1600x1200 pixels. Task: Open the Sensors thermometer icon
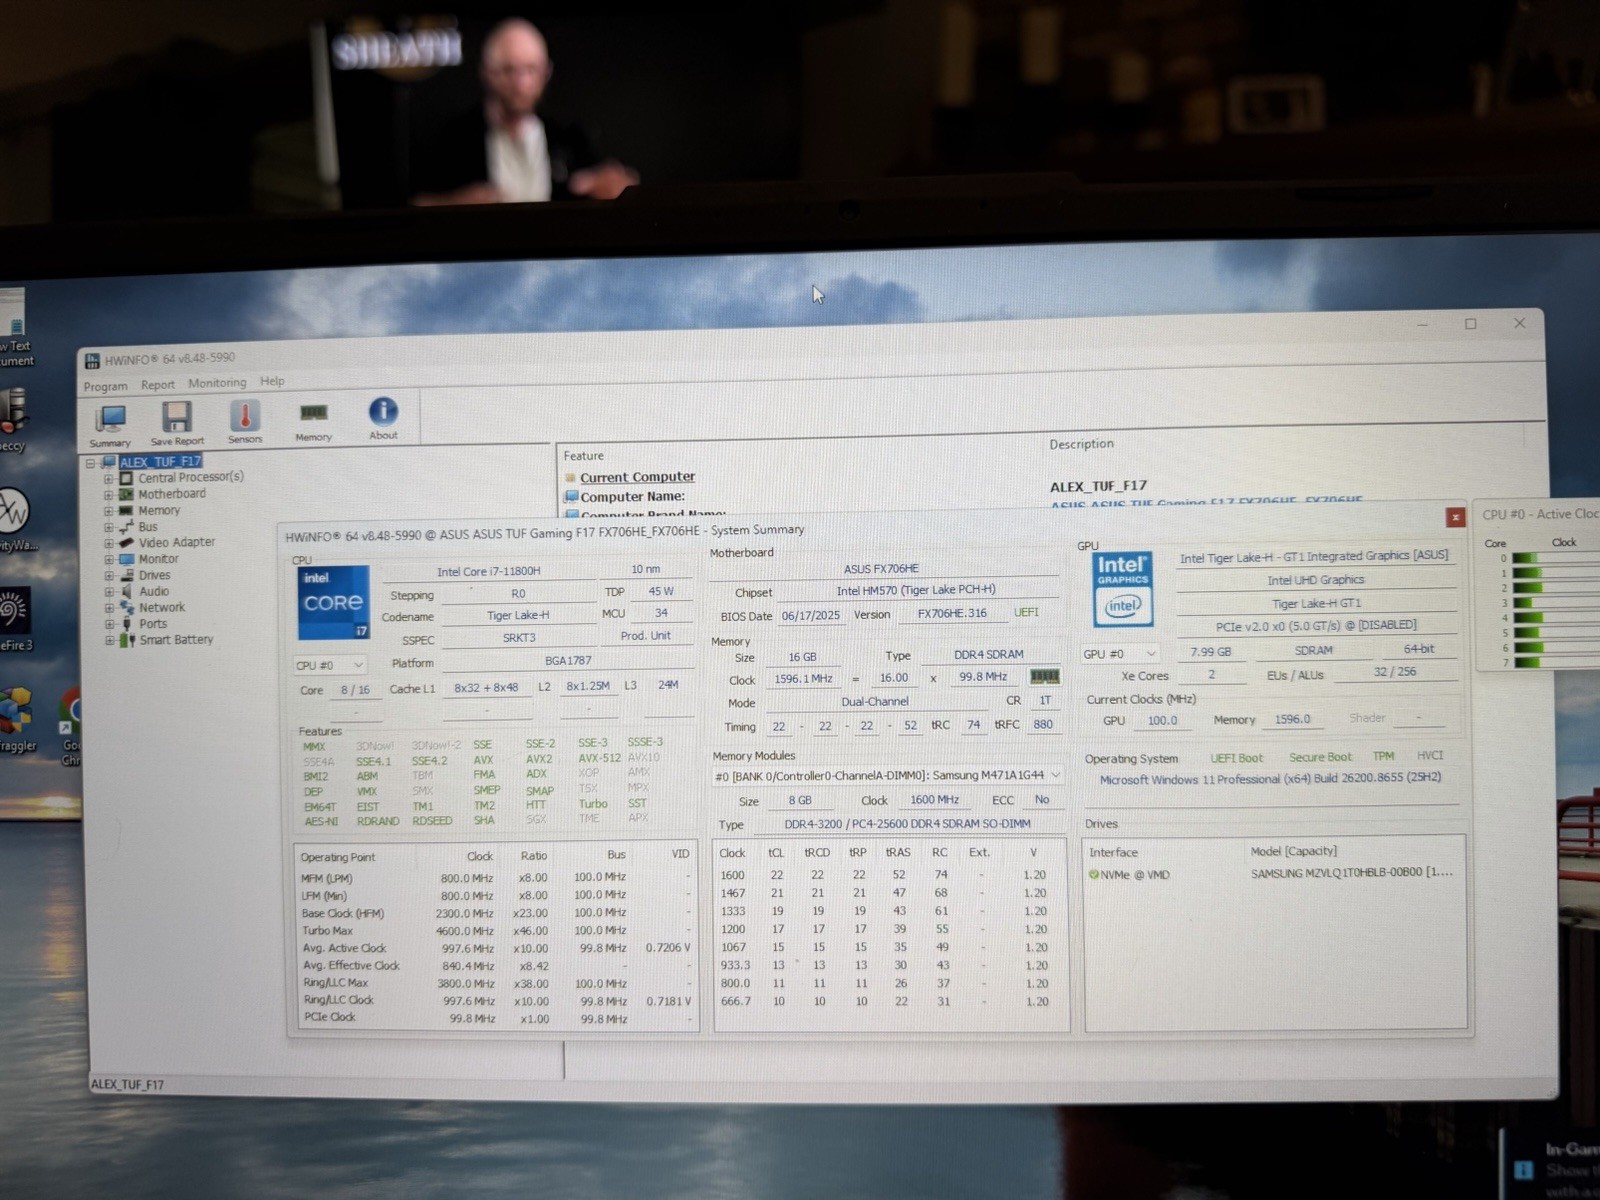[245, 421]
